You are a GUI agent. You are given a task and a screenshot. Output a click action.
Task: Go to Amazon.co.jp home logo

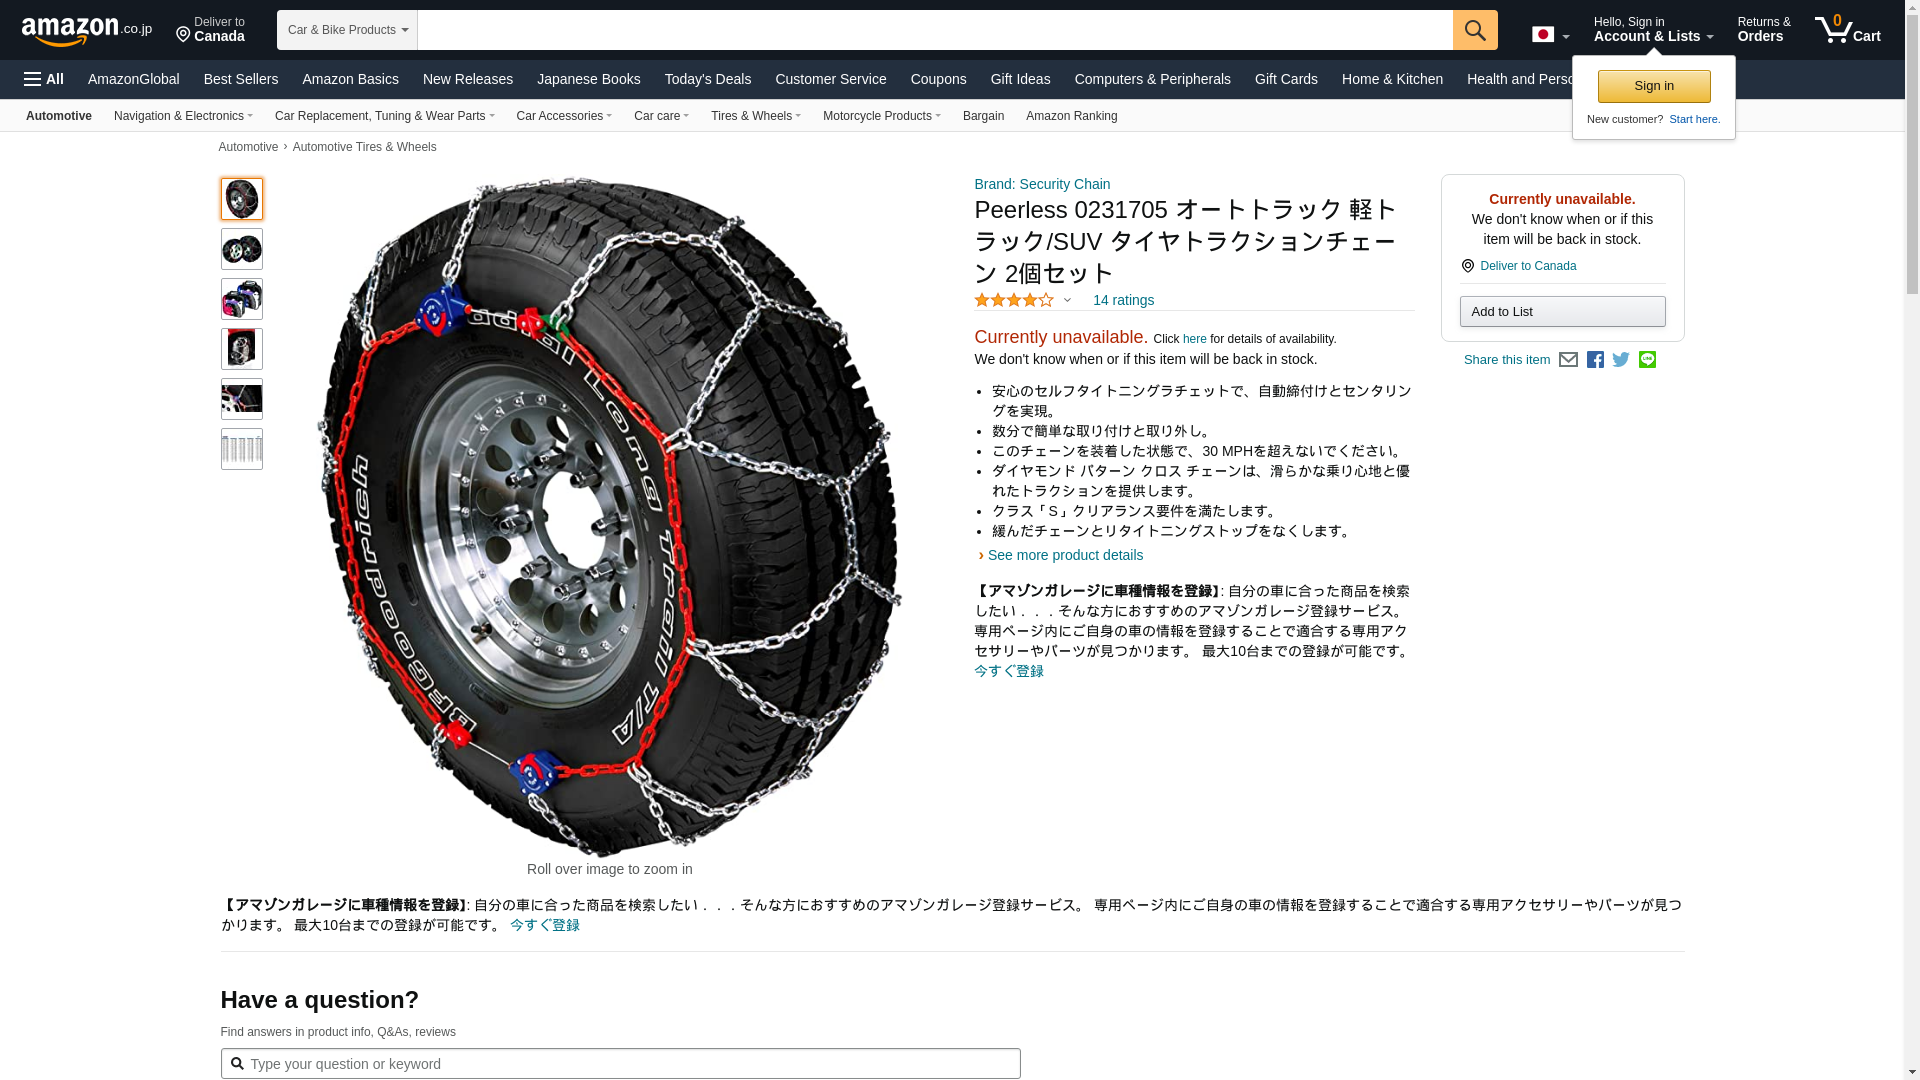pos(86,30)
